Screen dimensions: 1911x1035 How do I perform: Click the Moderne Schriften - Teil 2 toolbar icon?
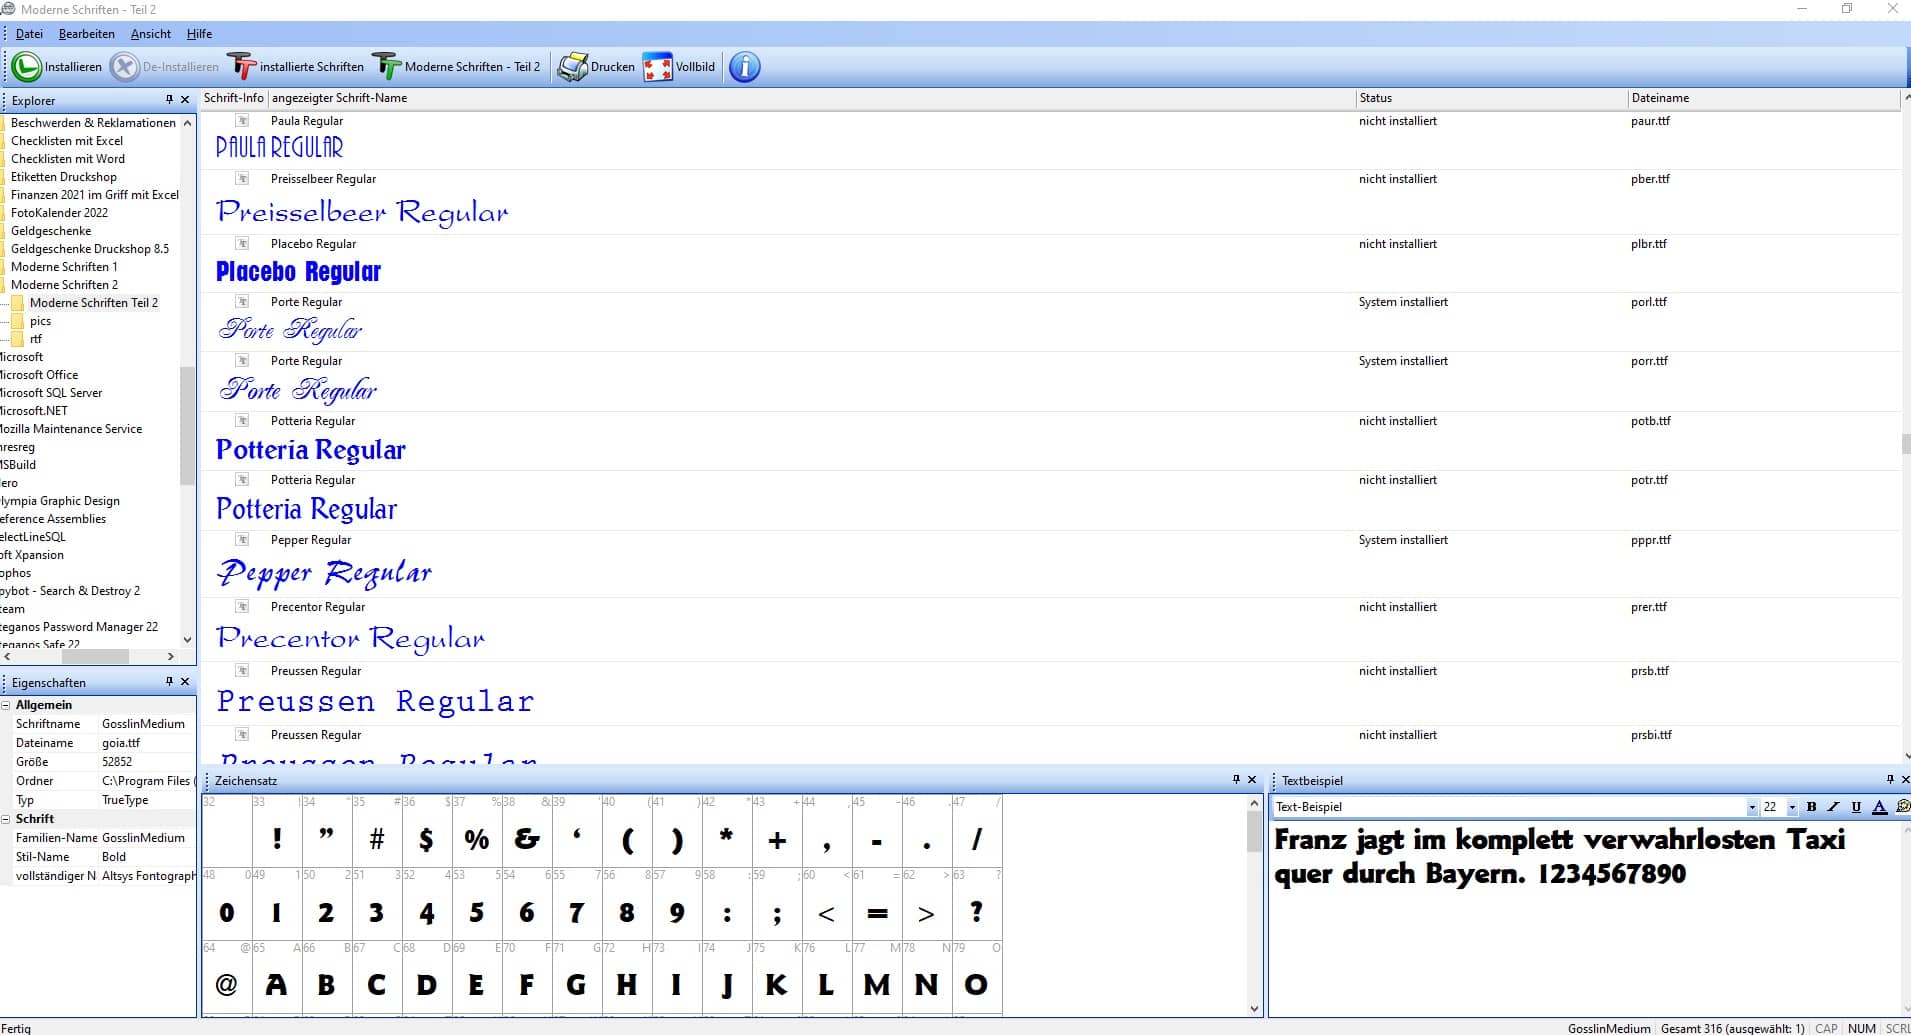pyautogui.click(x=387, y=67)
